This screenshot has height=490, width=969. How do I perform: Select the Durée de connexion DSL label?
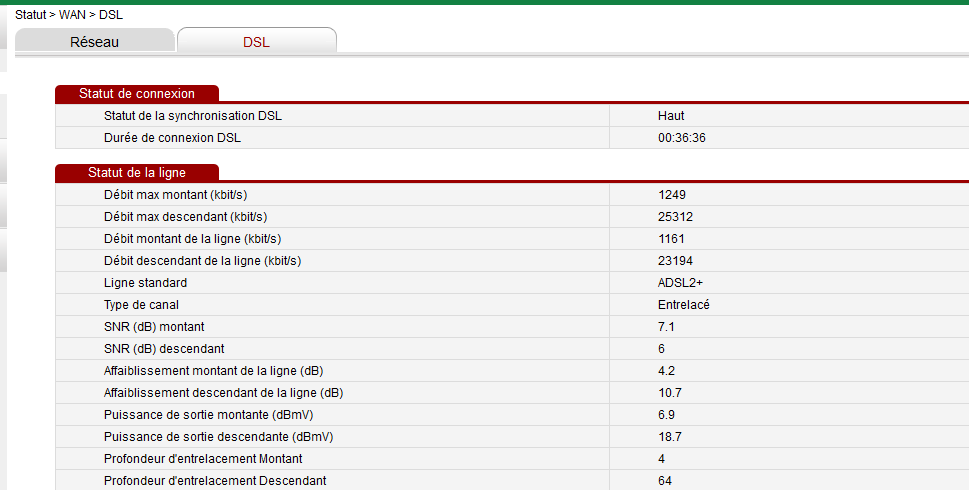172,137
